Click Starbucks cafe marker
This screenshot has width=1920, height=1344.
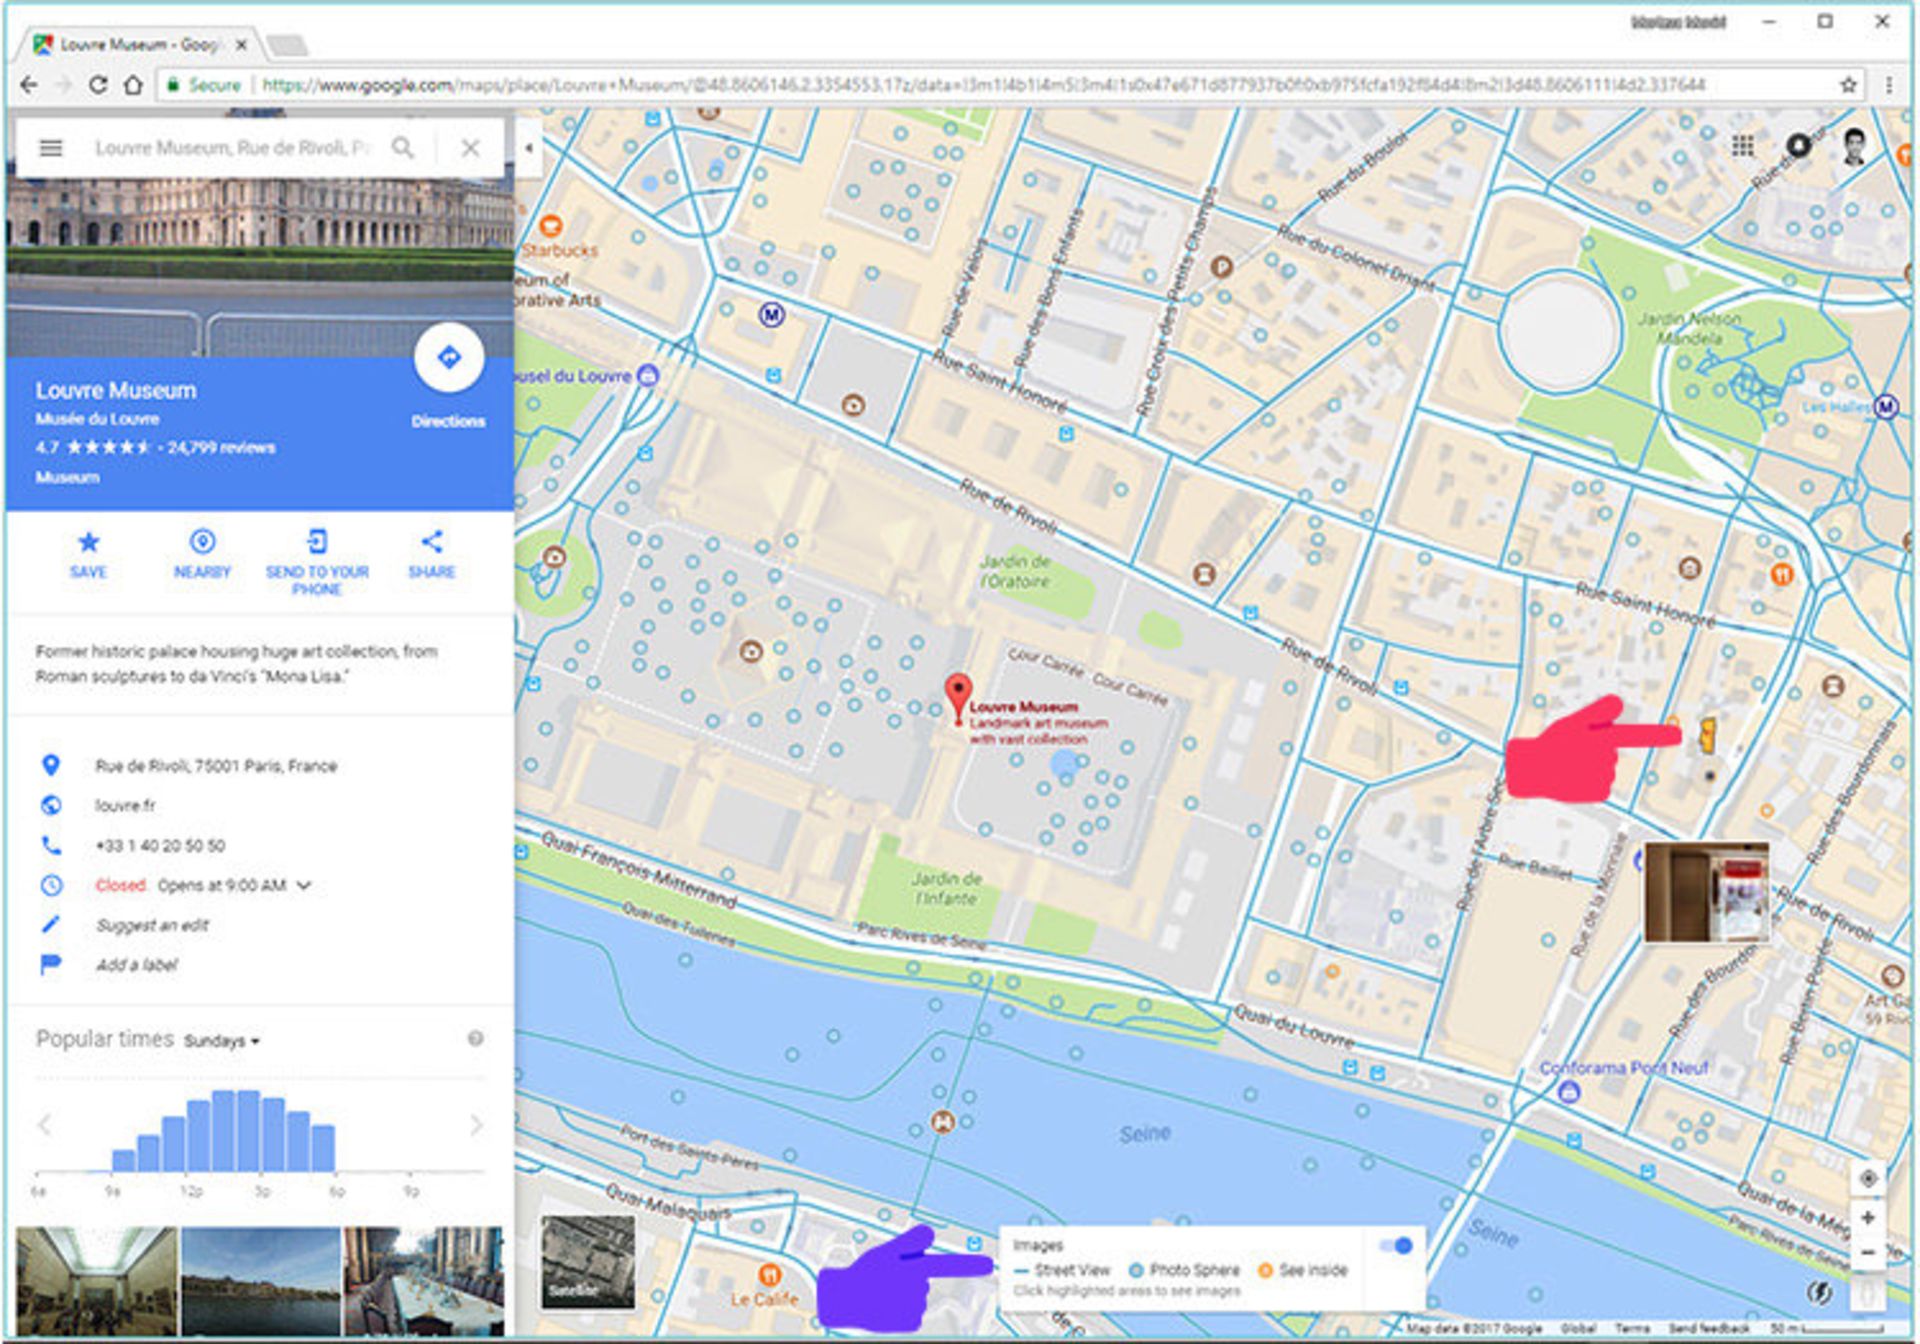tap(550, 226)
